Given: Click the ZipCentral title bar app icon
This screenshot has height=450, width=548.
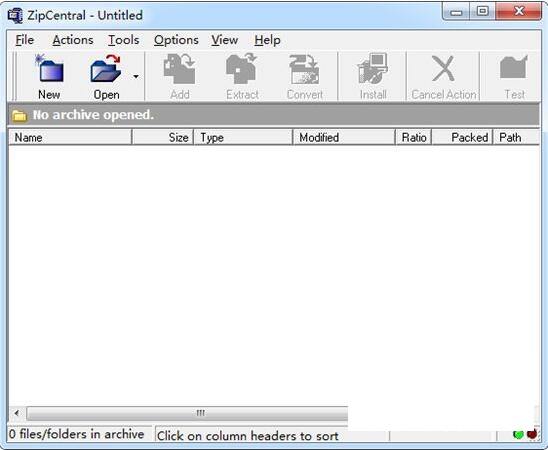Looking at the screenshot, I should click(x=15, y=15).
